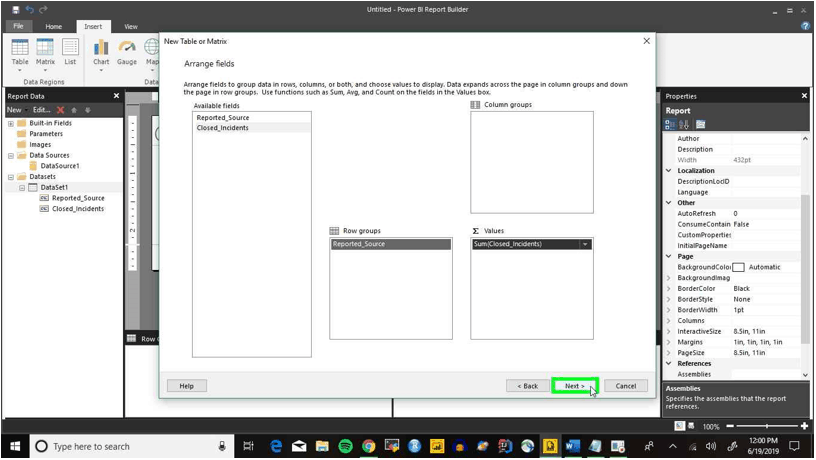
Task: Collapse the Localization property group
Action: 669,171
